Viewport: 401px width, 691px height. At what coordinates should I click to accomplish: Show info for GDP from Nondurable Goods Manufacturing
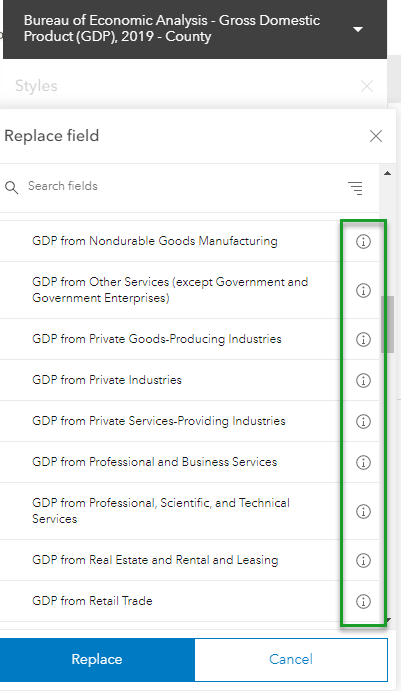click(363, 241)
